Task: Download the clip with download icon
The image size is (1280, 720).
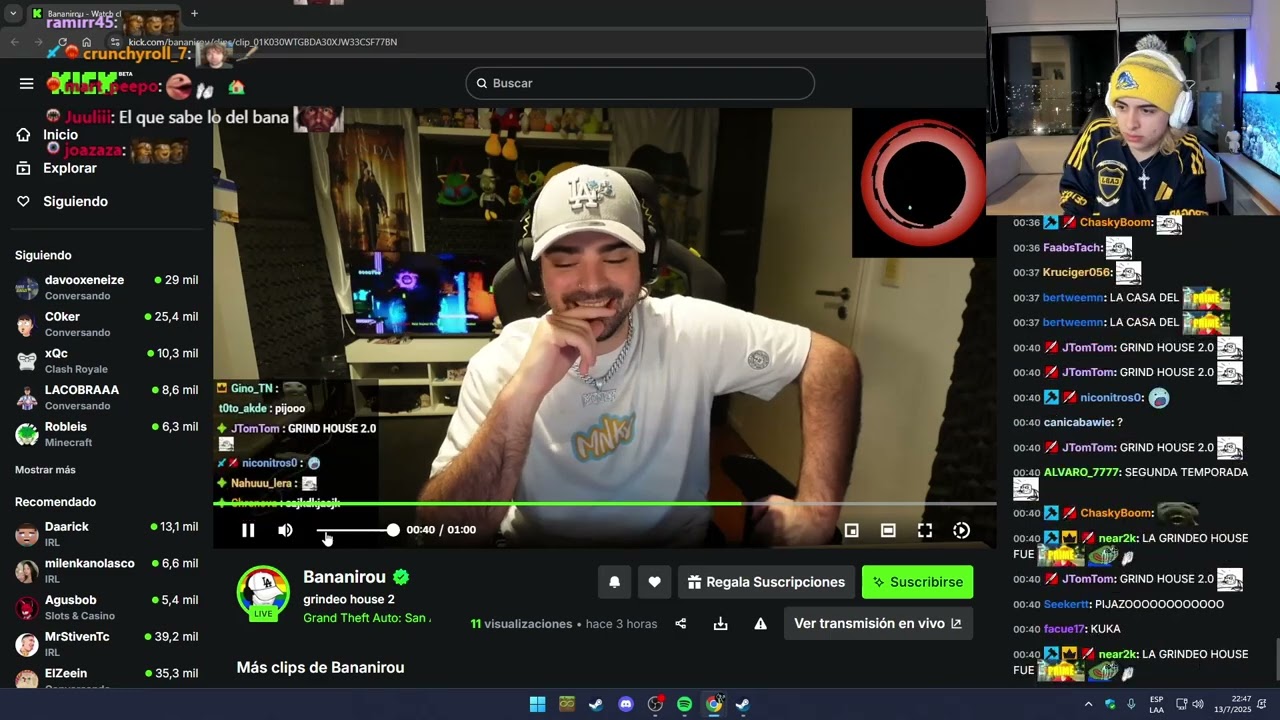Action: point(720,623)
